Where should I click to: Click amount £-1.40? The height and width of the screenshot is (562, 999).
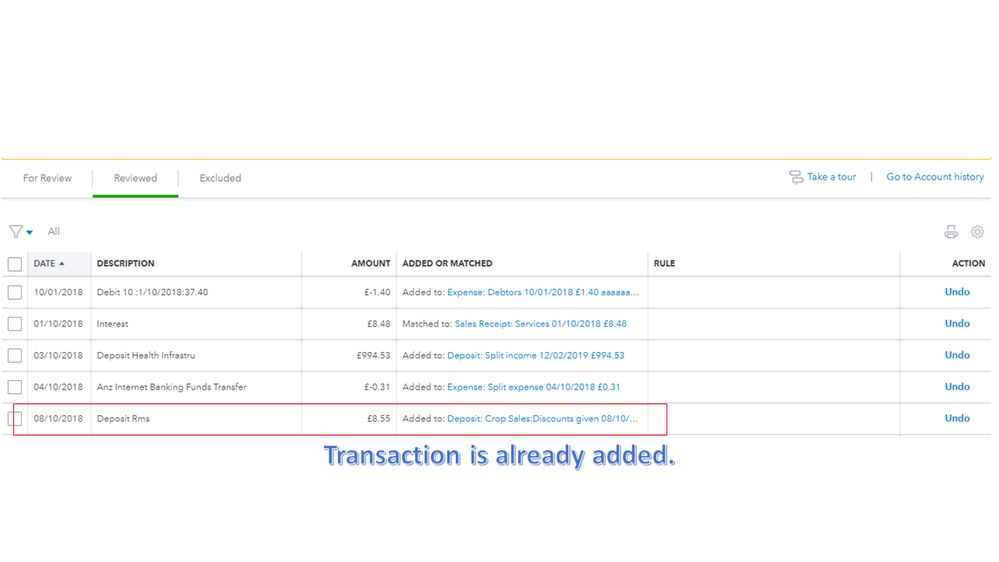377,292
